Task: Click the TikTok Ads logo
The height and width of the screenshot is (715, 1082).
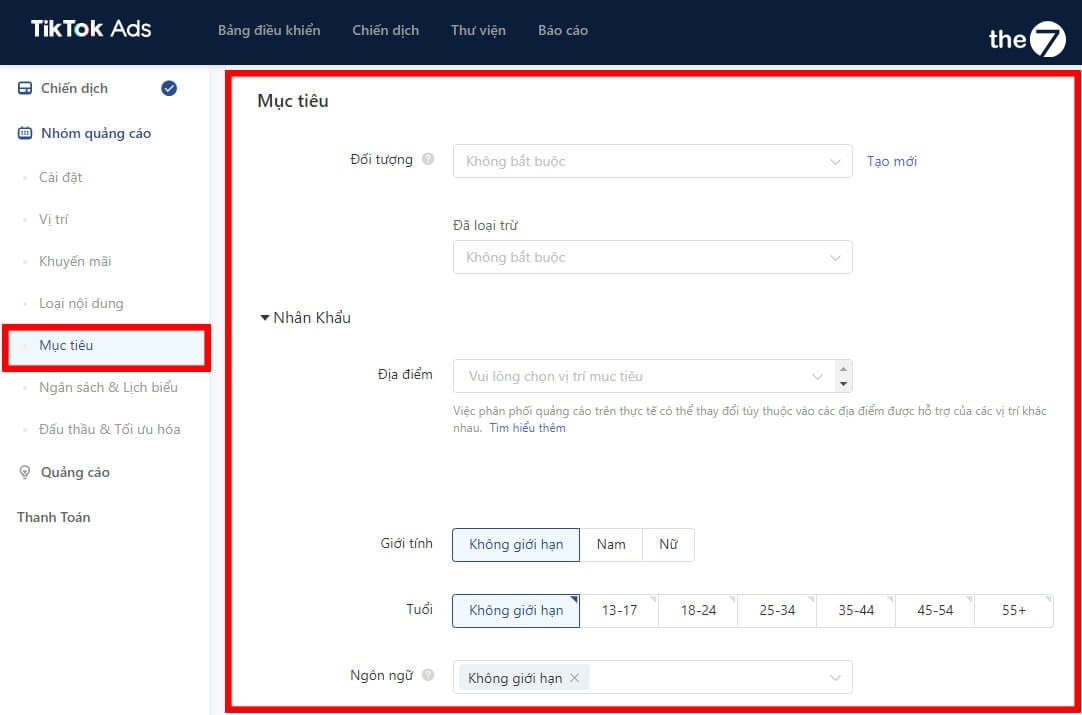Action: [x=91, y=29]
